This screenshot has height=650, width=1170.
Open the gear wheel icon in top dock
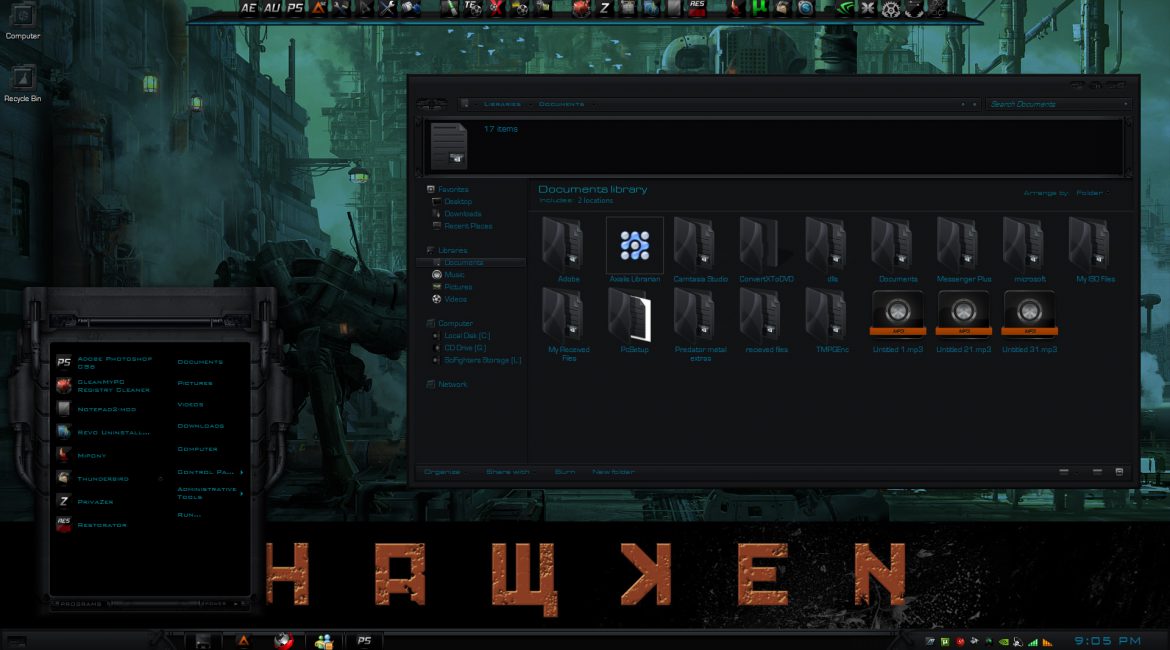pos(890,9)
